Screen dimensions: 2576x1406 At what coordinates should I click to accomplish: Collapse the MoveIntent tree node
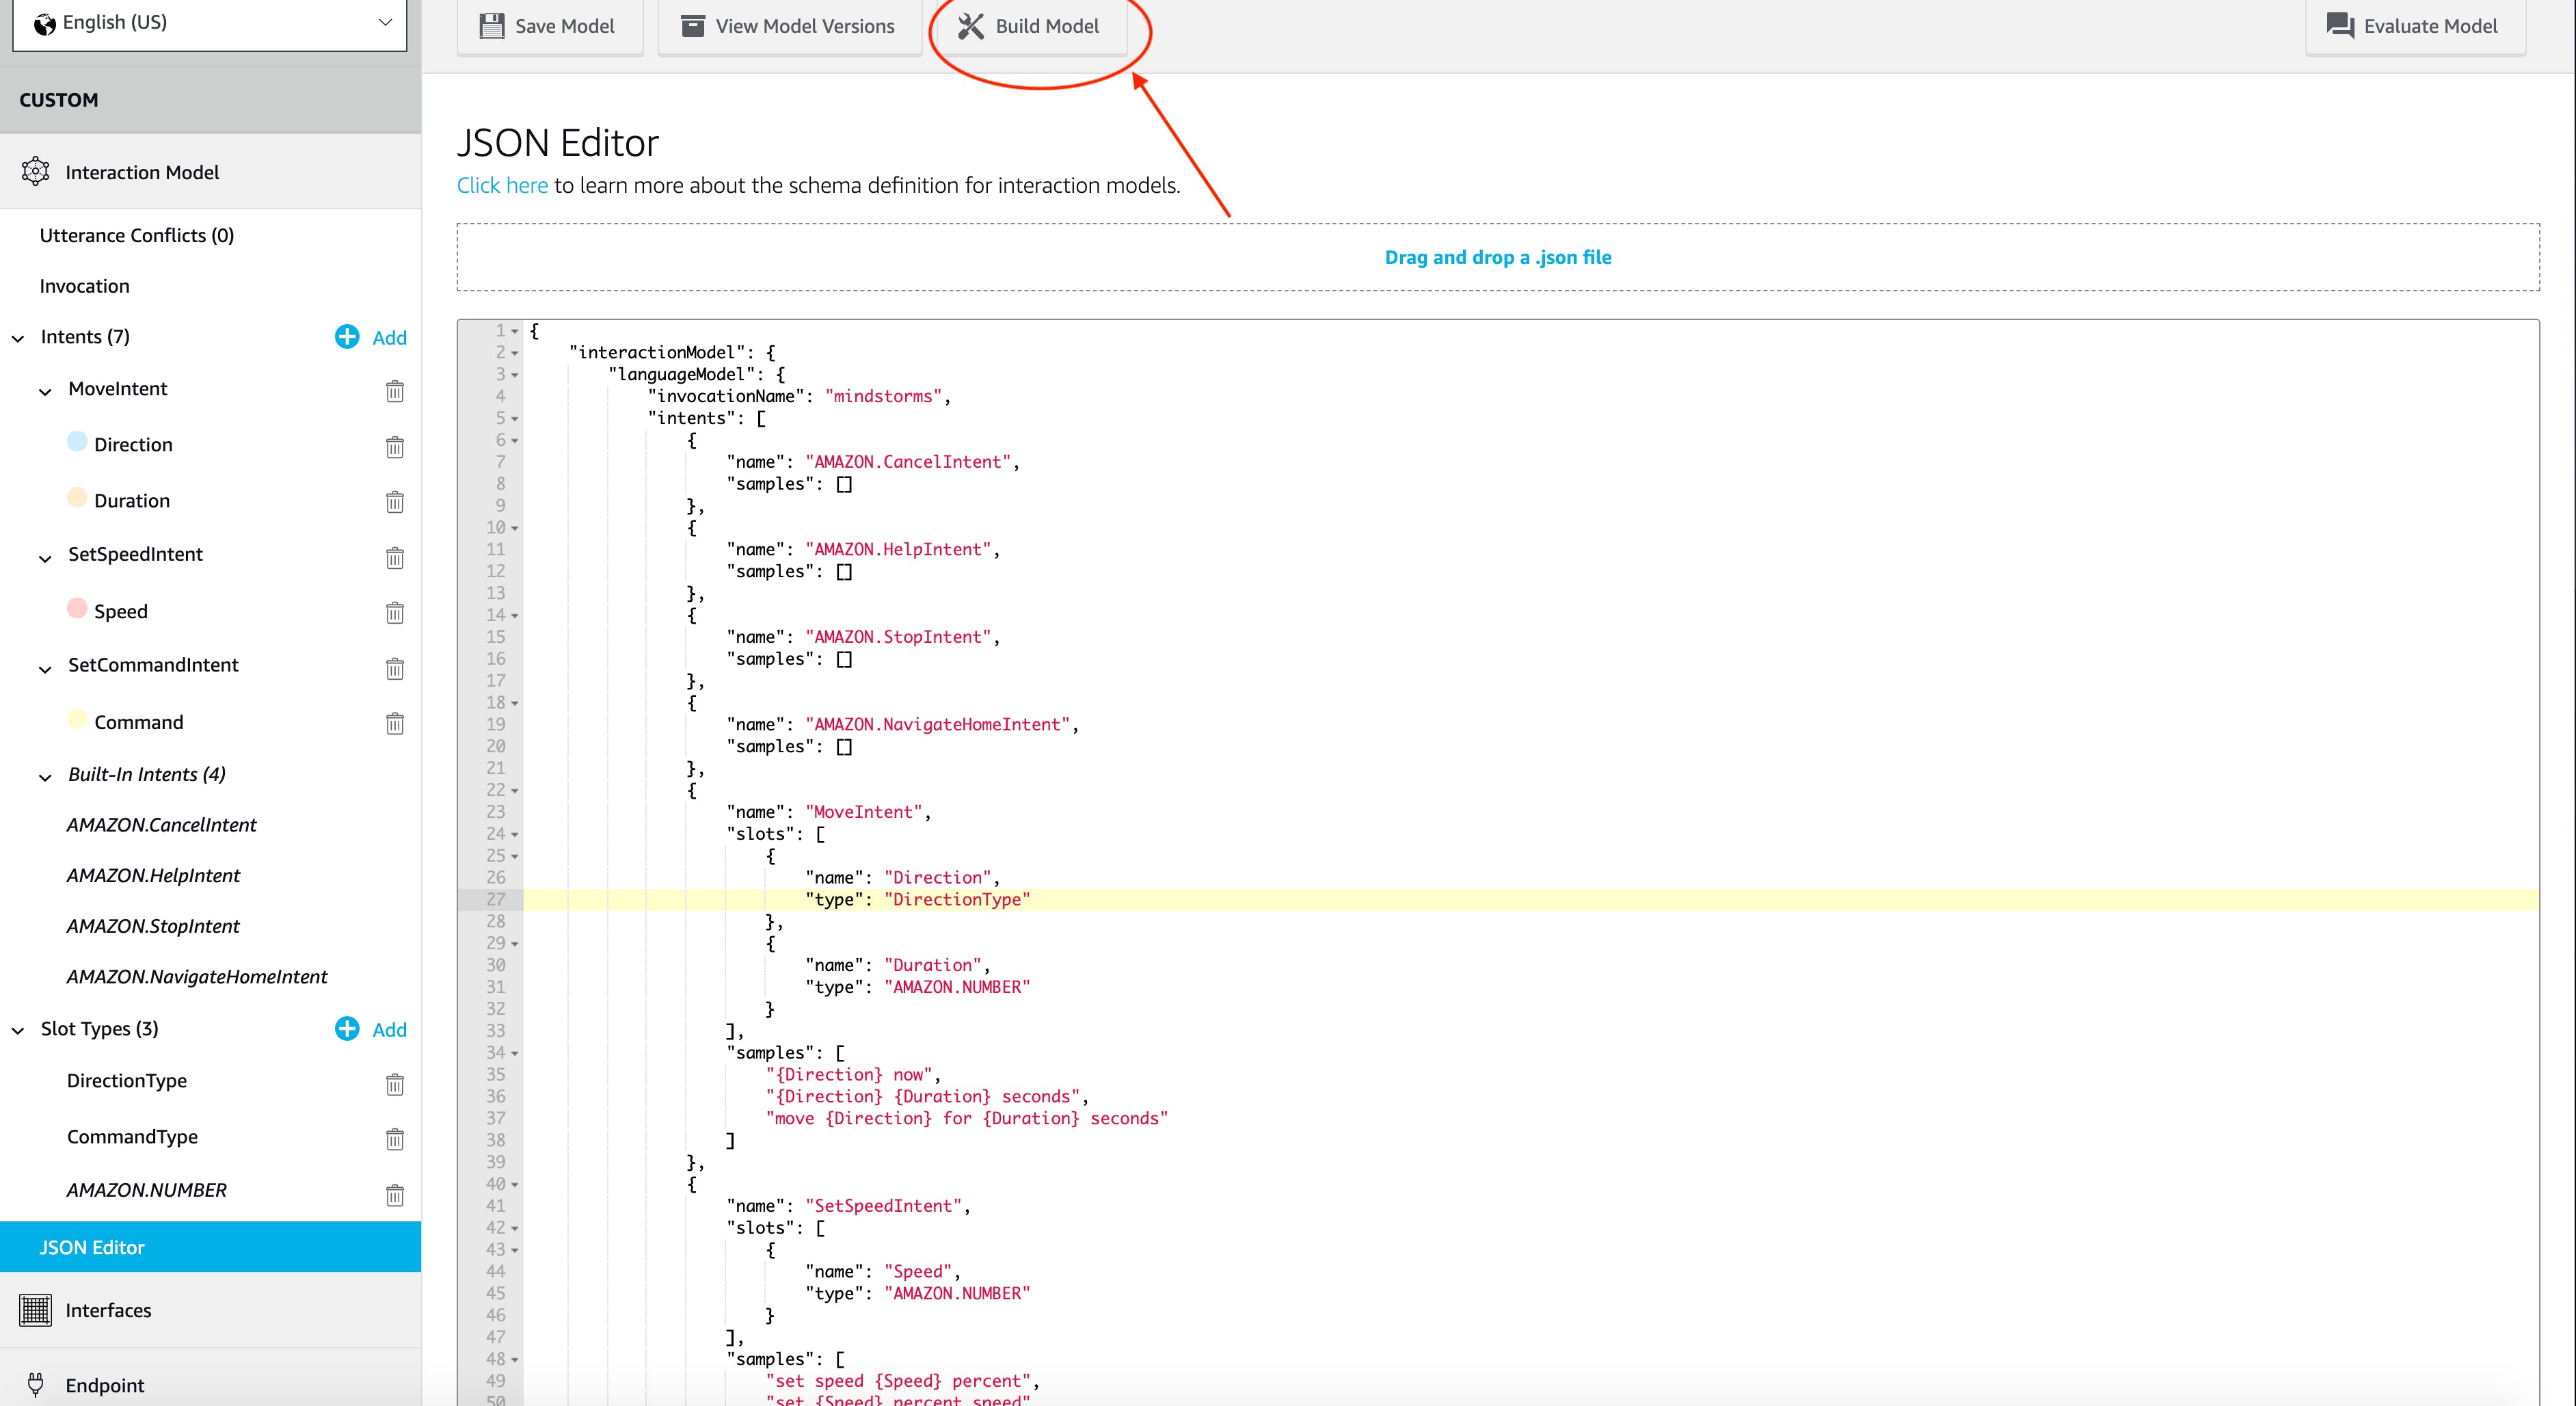pos(45,391)
